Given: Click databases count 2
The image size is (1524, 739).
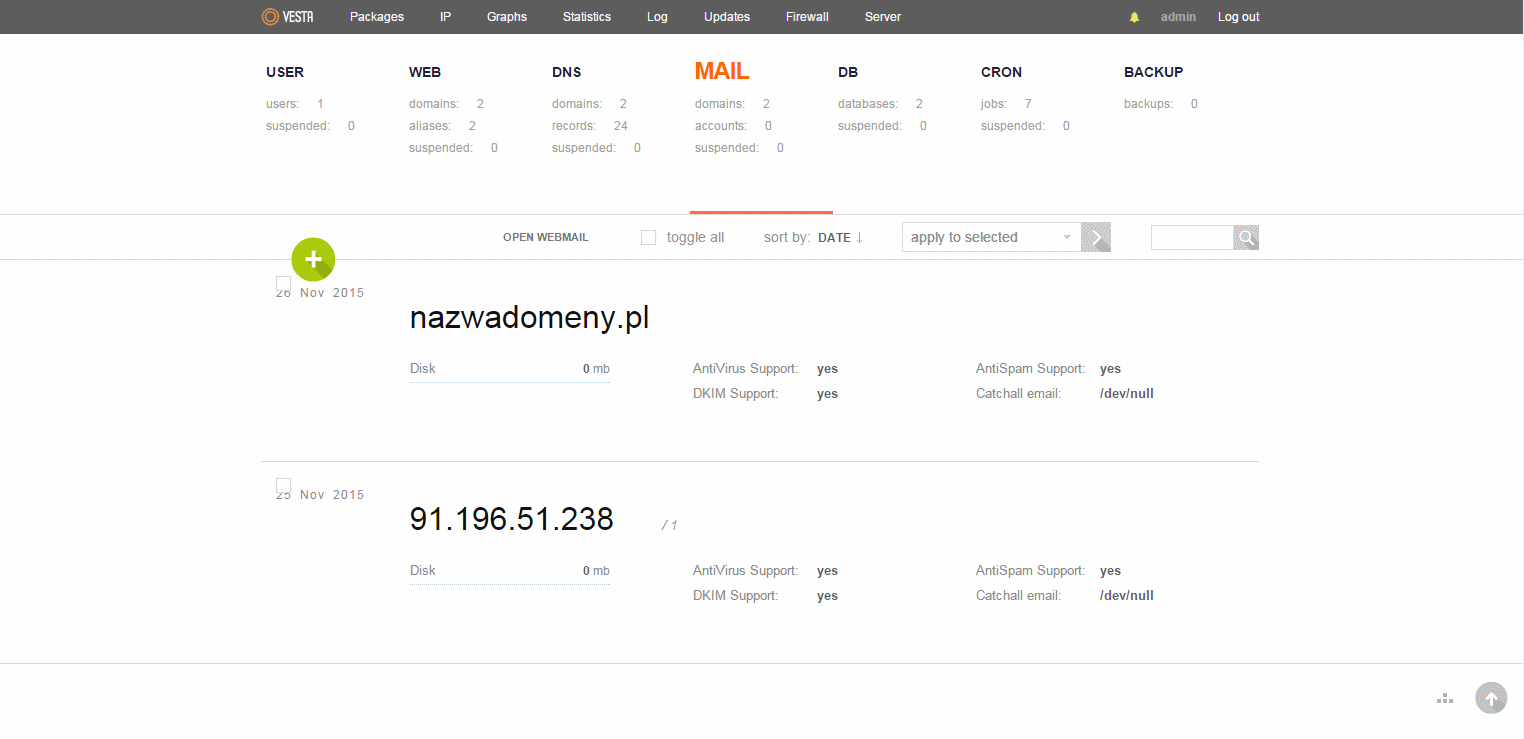Looking at the screenshot, I should [919, 104].
